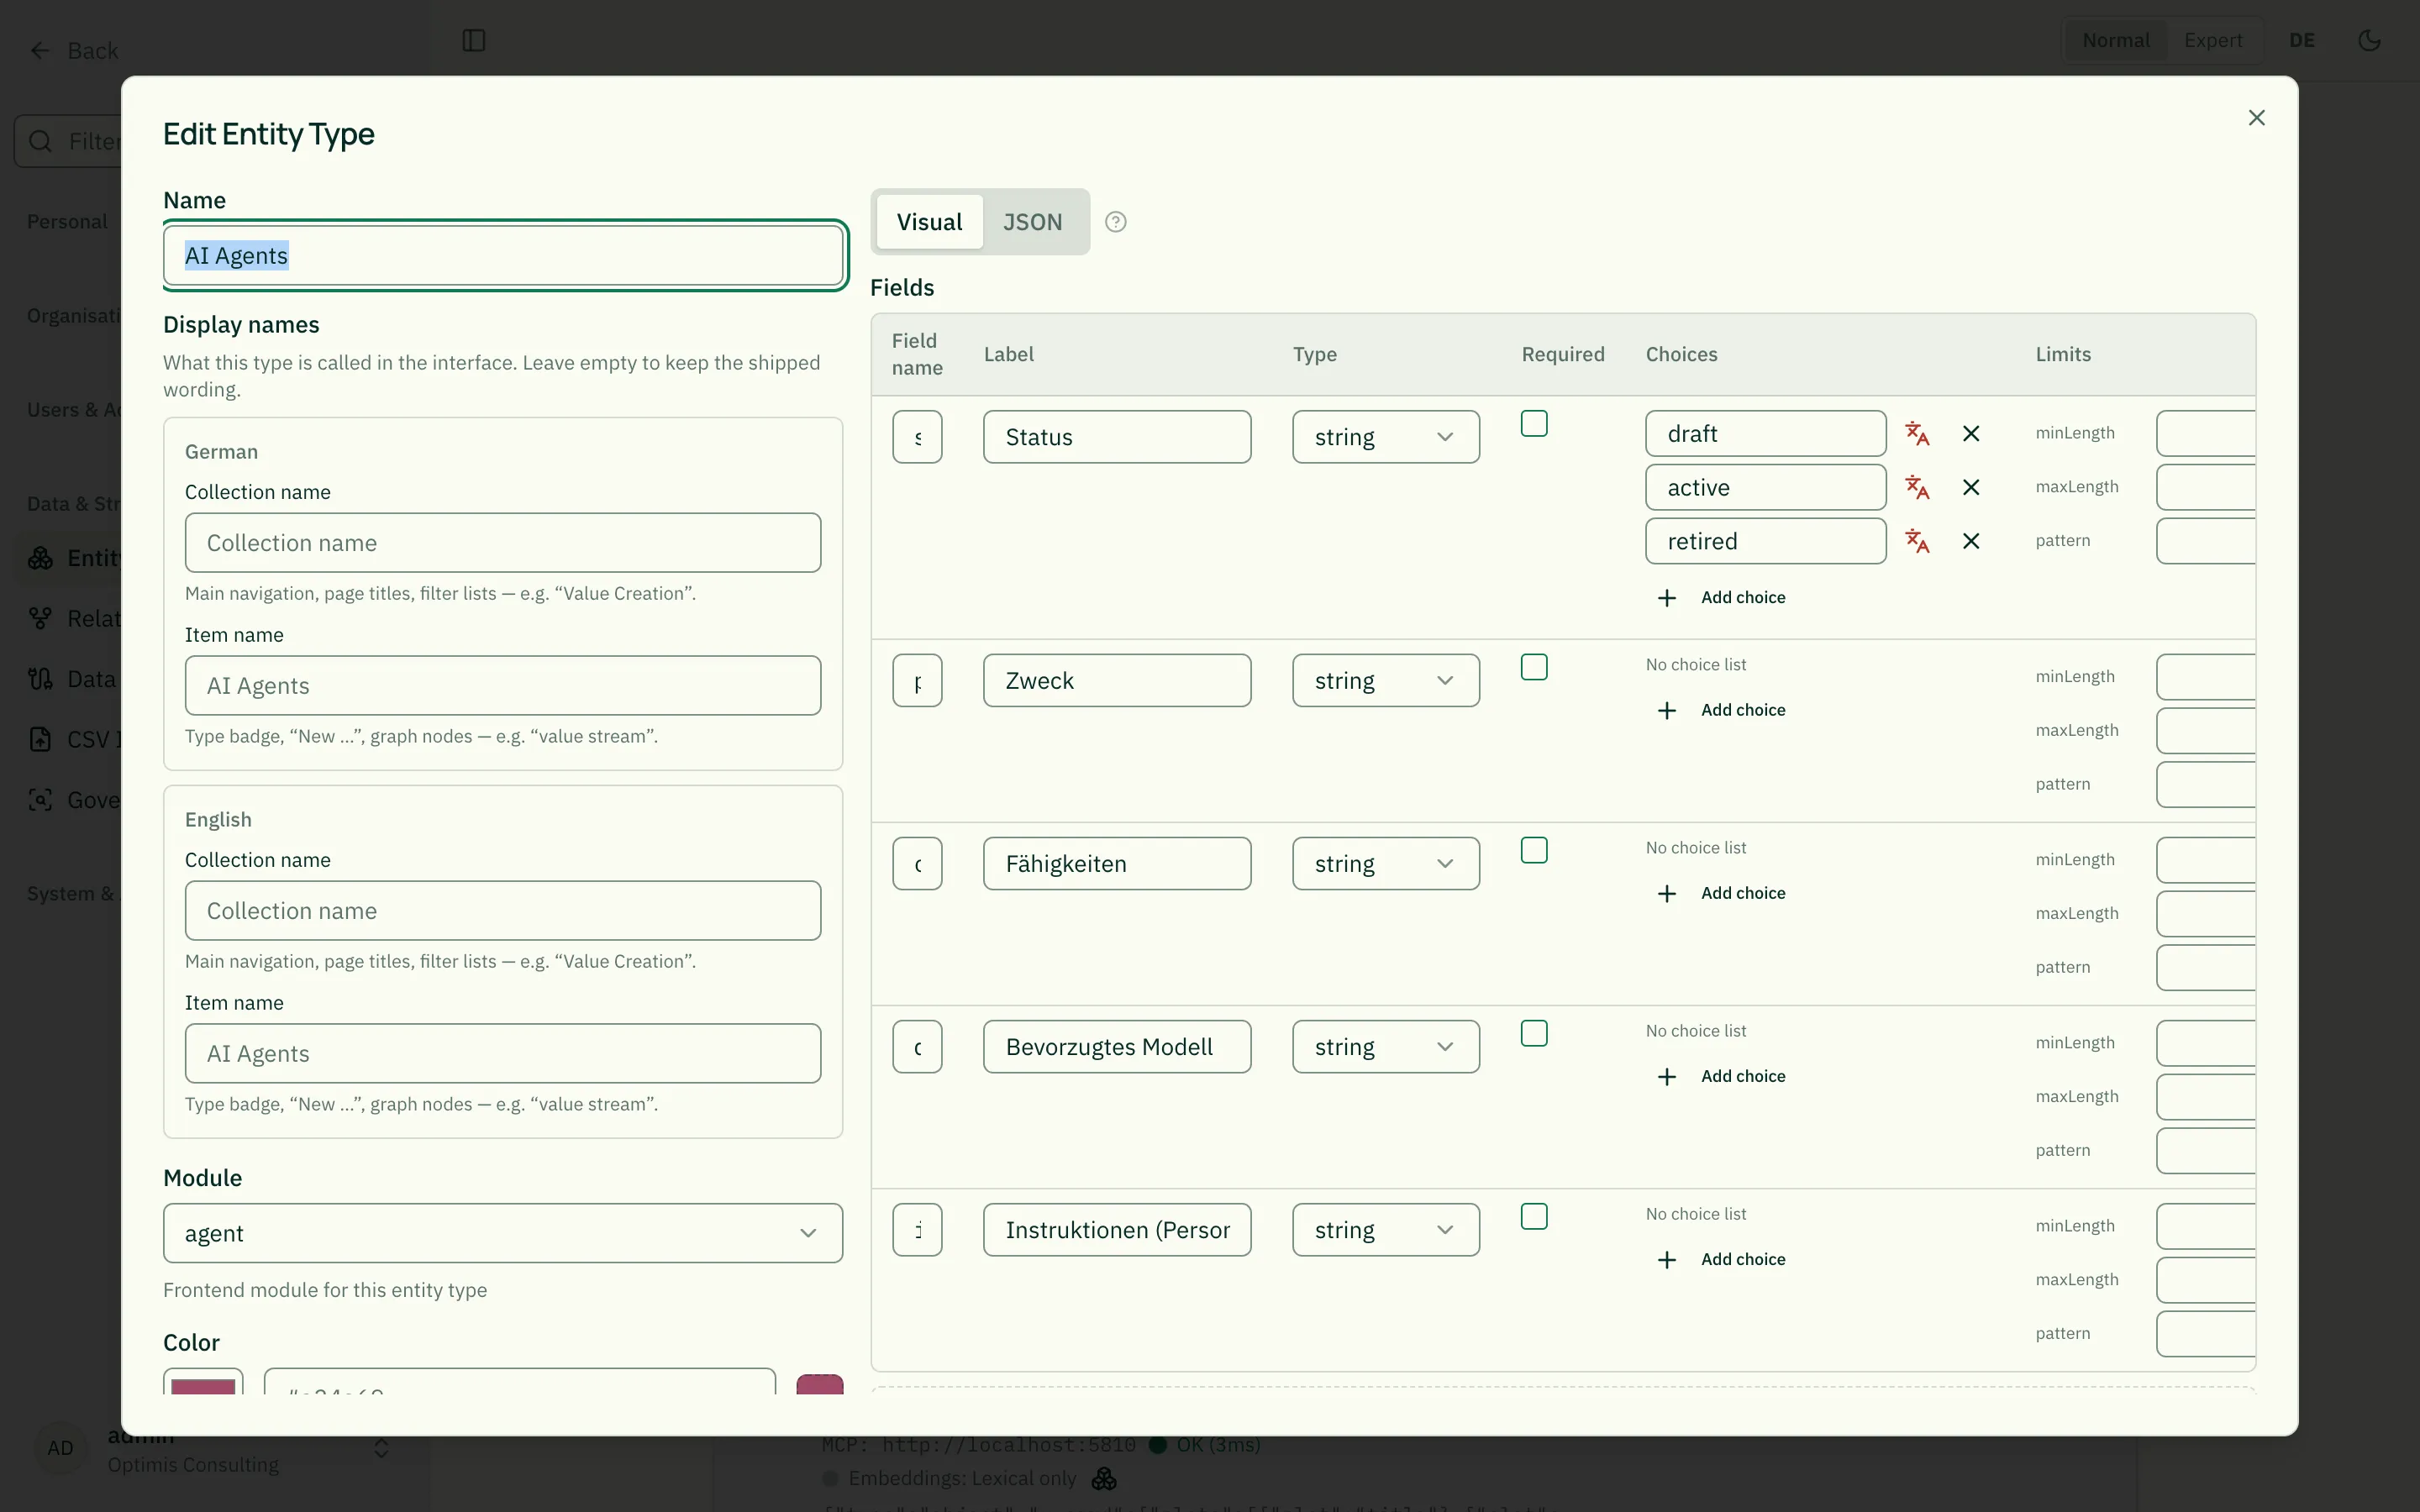Open Type dropdown for Zweck field
The height and width of the screenshot is (1512, 2420).
[1386, 681]
